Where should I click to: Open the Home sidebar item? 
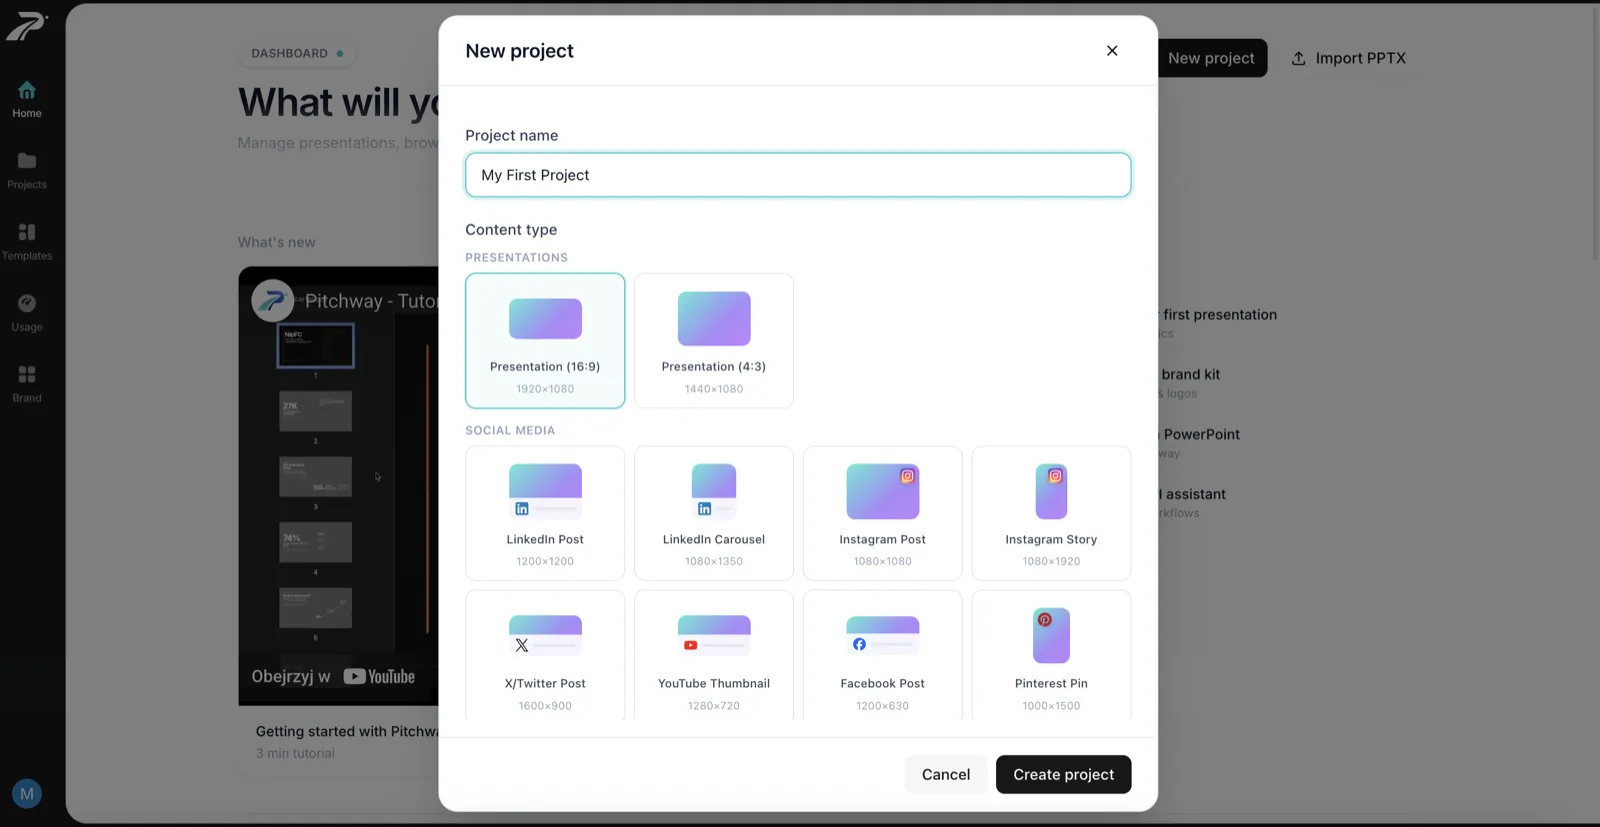click(27, 99)
